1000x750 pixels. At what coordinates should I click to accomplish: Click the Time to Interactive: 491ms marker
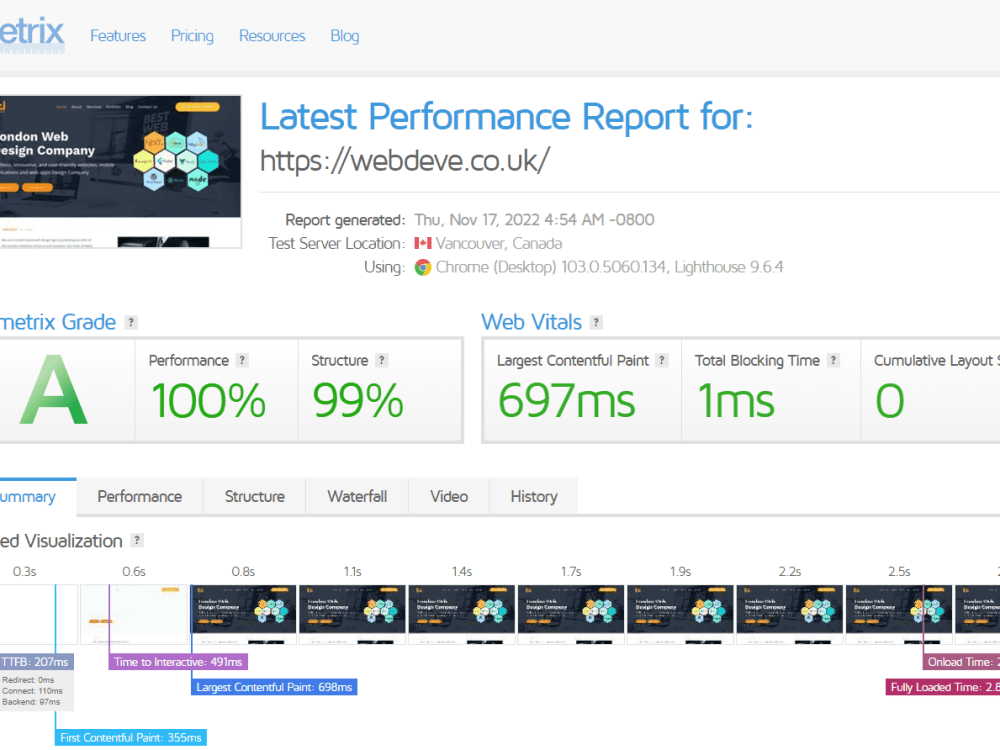[178, 662]
